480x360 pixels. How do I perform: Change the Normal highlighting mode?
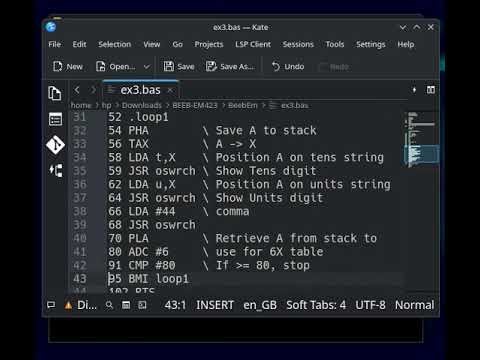pos(415,305)
